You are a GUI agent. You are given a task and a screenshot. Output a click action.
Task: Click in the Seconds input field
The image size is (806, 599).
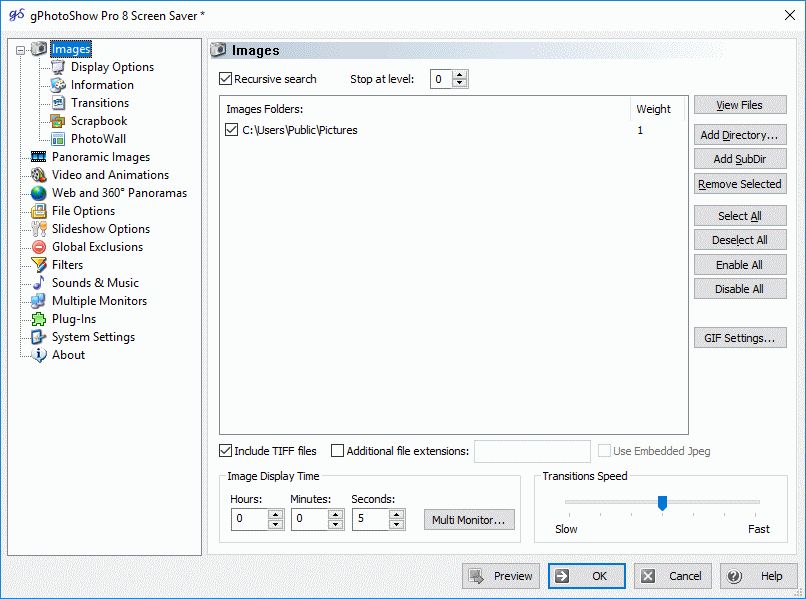[370, 519]
